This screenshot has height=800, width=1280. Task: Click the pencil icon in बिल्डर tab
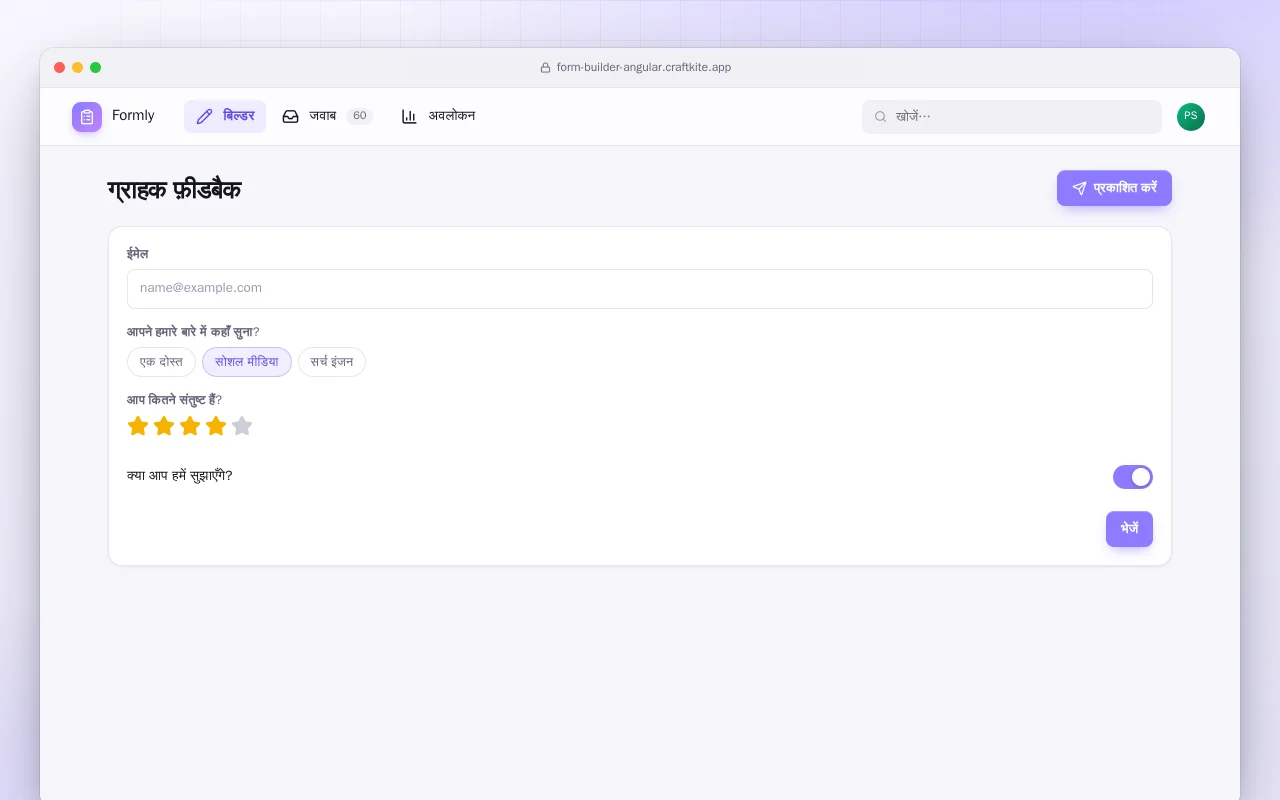pos(205,116)
